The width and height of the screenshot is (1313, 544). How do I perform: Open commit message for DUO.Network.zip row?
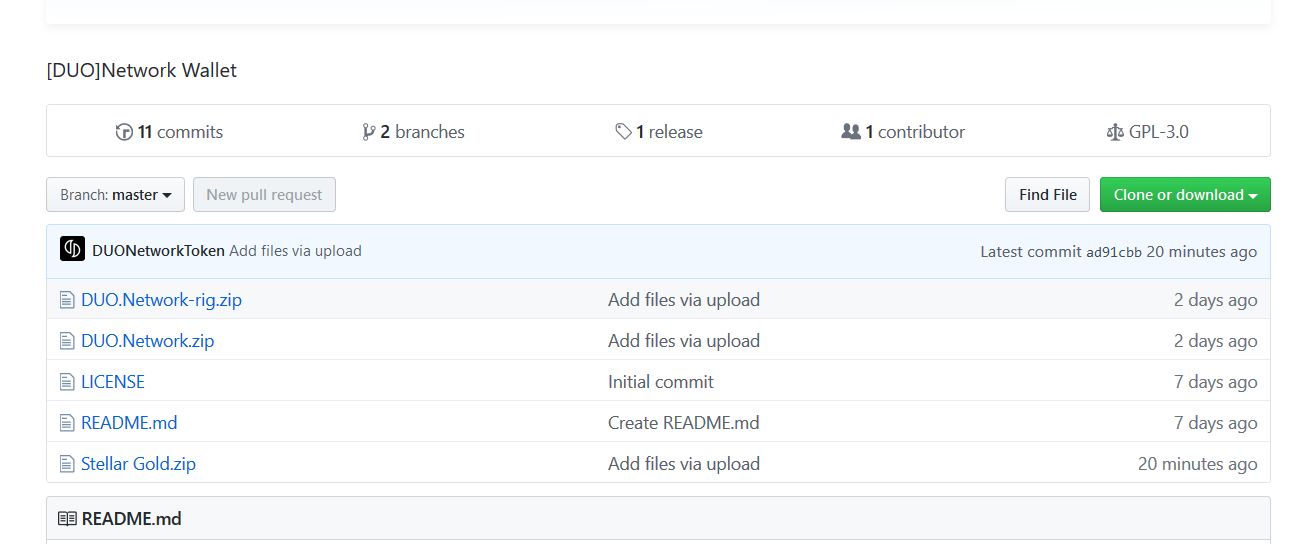tap(684, 341)
